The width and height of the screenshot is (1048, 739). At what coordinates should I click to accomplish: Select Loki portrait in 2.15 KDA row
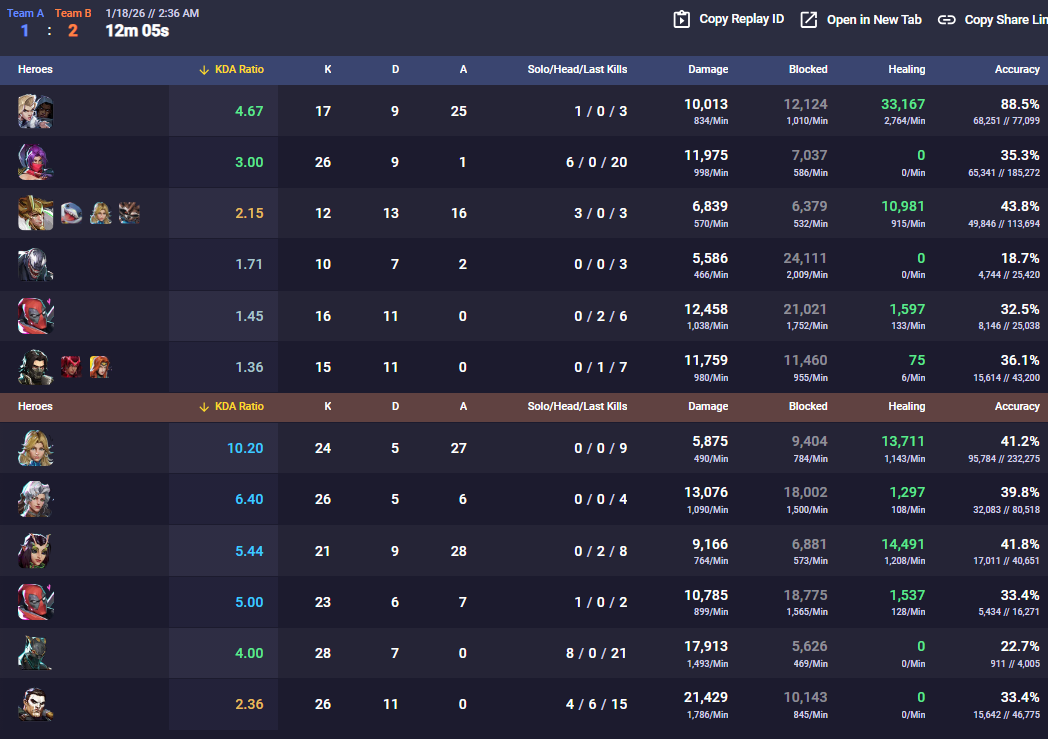tap(35, 213)
